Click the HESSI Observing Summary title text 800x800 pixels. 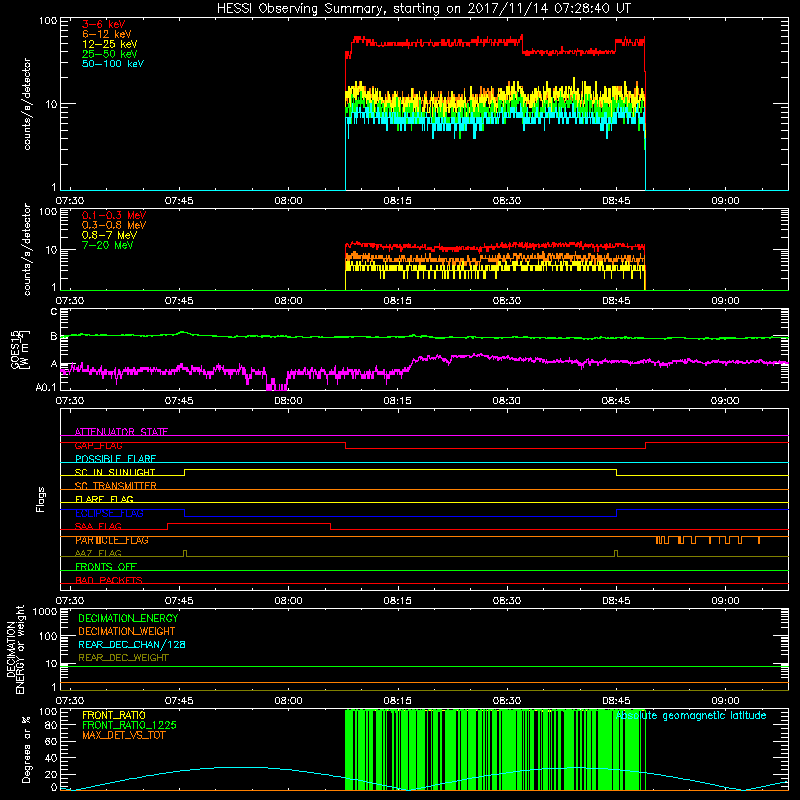[x=424, y=9]
